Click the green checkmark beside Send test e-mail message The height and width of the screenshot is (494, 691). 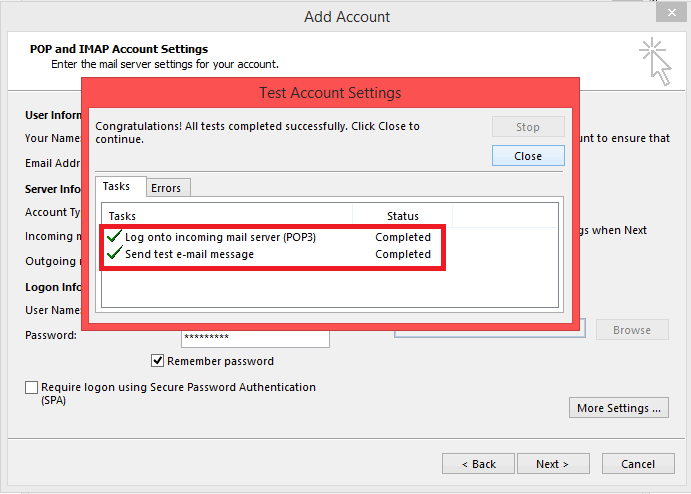[114, 254]
